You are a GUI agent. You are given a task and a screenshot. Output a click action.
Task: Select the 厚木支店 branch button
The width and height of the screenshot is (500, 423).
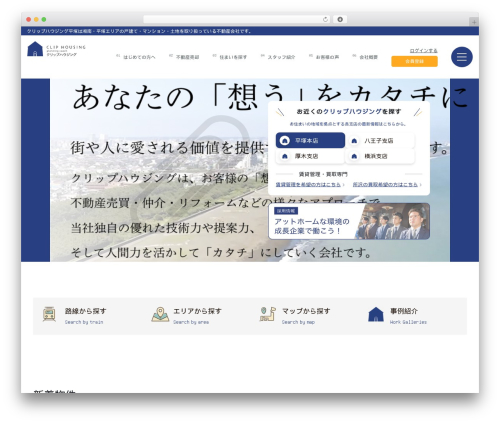pos(310,156)
